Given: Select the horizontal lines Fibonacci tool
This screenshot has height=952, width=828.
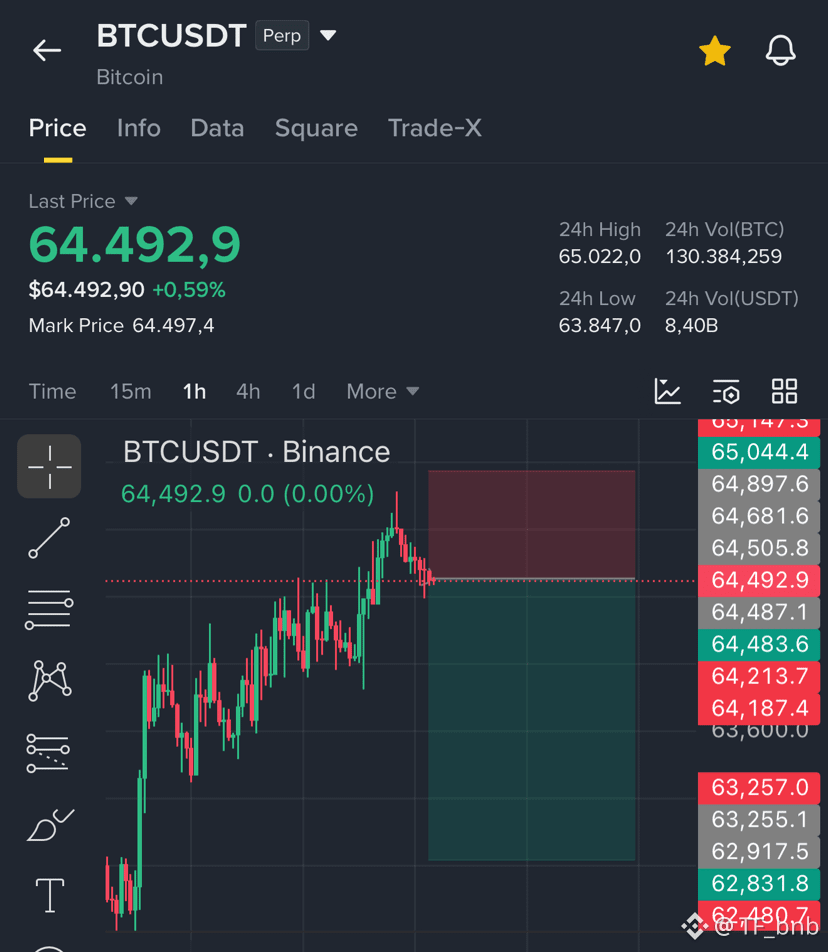Looking at the screenshot, I should tap(49, 609).
